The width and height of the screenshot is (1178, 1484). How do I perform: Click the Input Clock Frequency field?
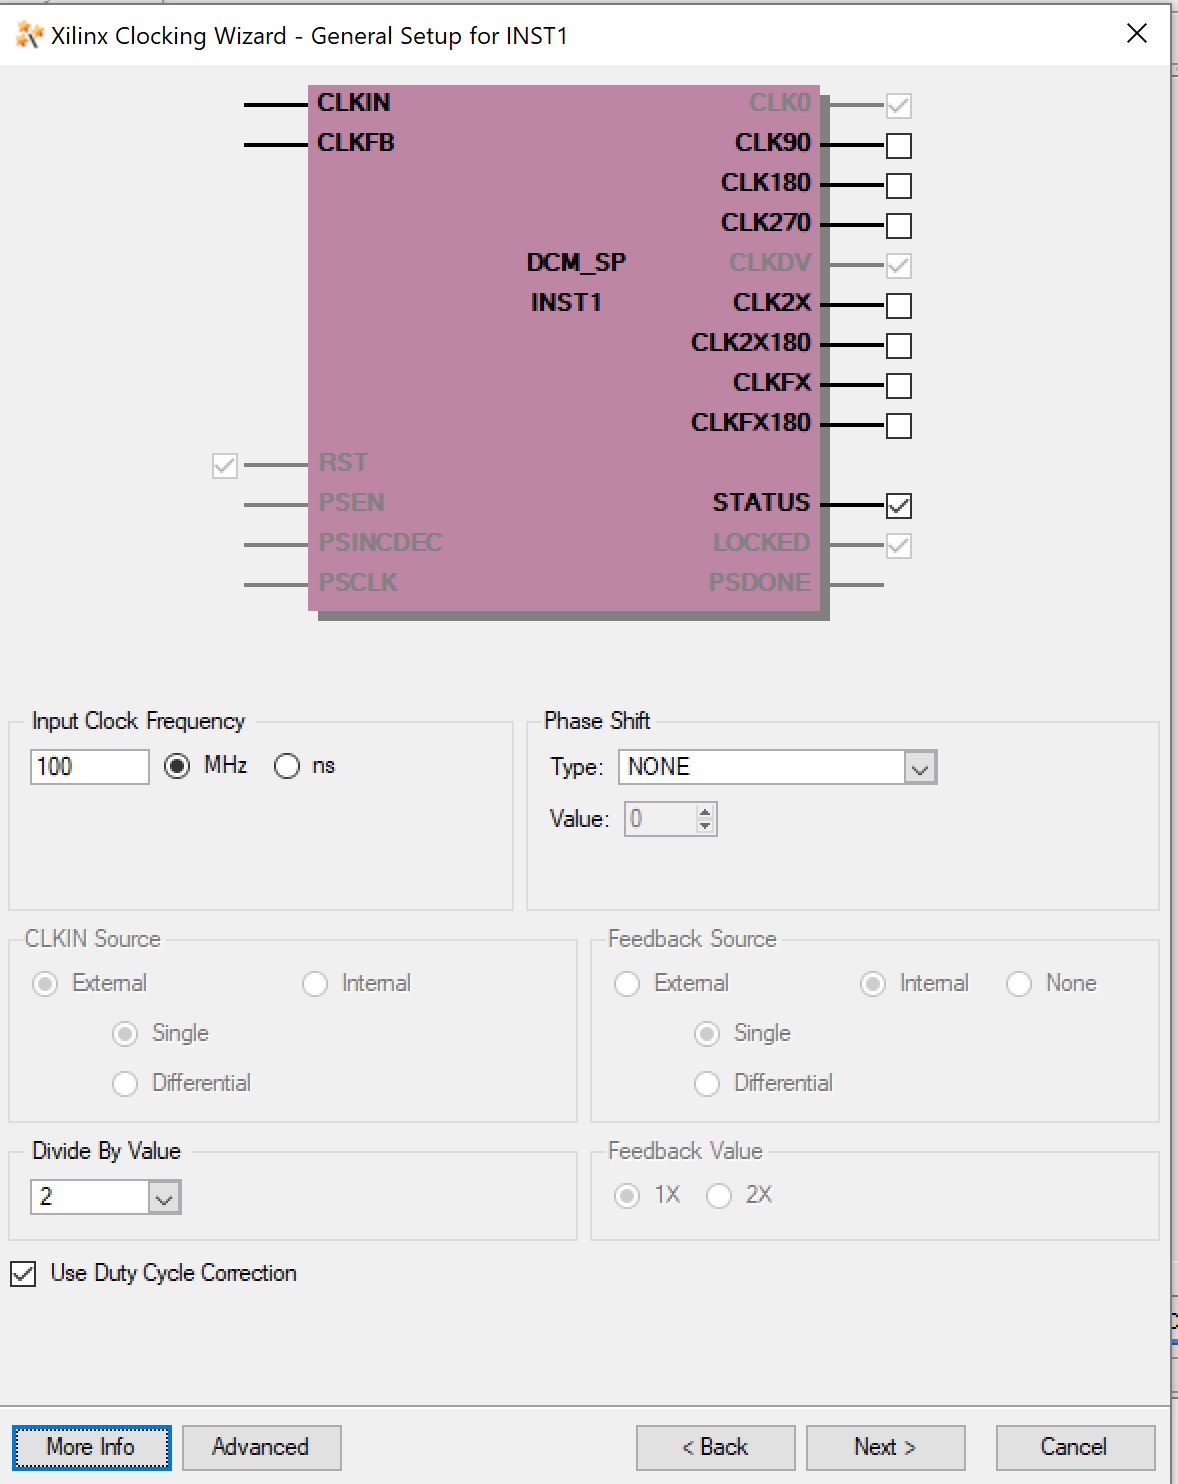coord(89,767)
